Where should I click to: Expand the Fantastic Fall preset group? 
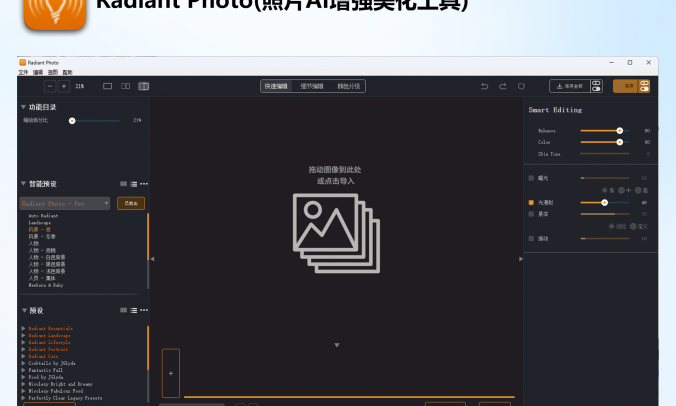[x=23, y=370]
